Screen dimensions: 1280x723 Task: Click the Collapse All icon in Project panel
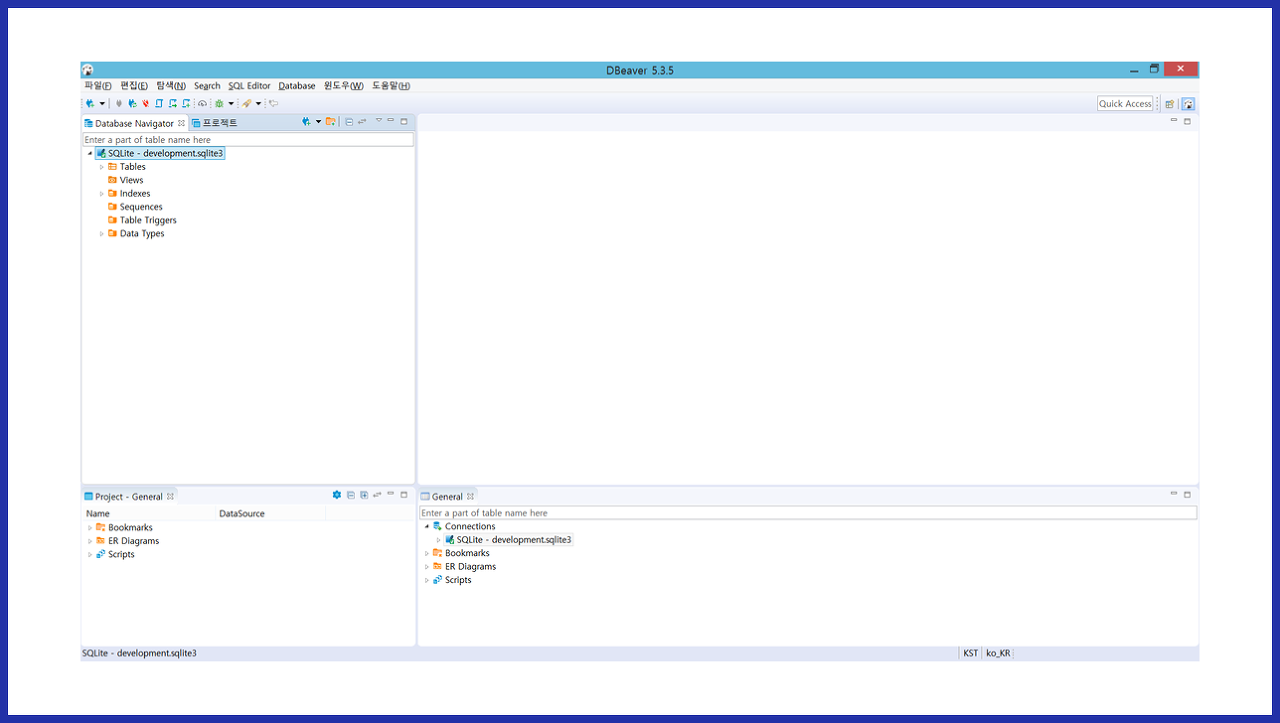(351, 495)
